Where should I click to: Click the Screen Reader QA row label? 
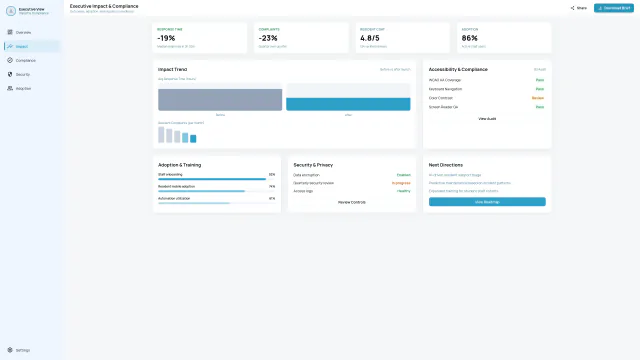click(443, 107)
